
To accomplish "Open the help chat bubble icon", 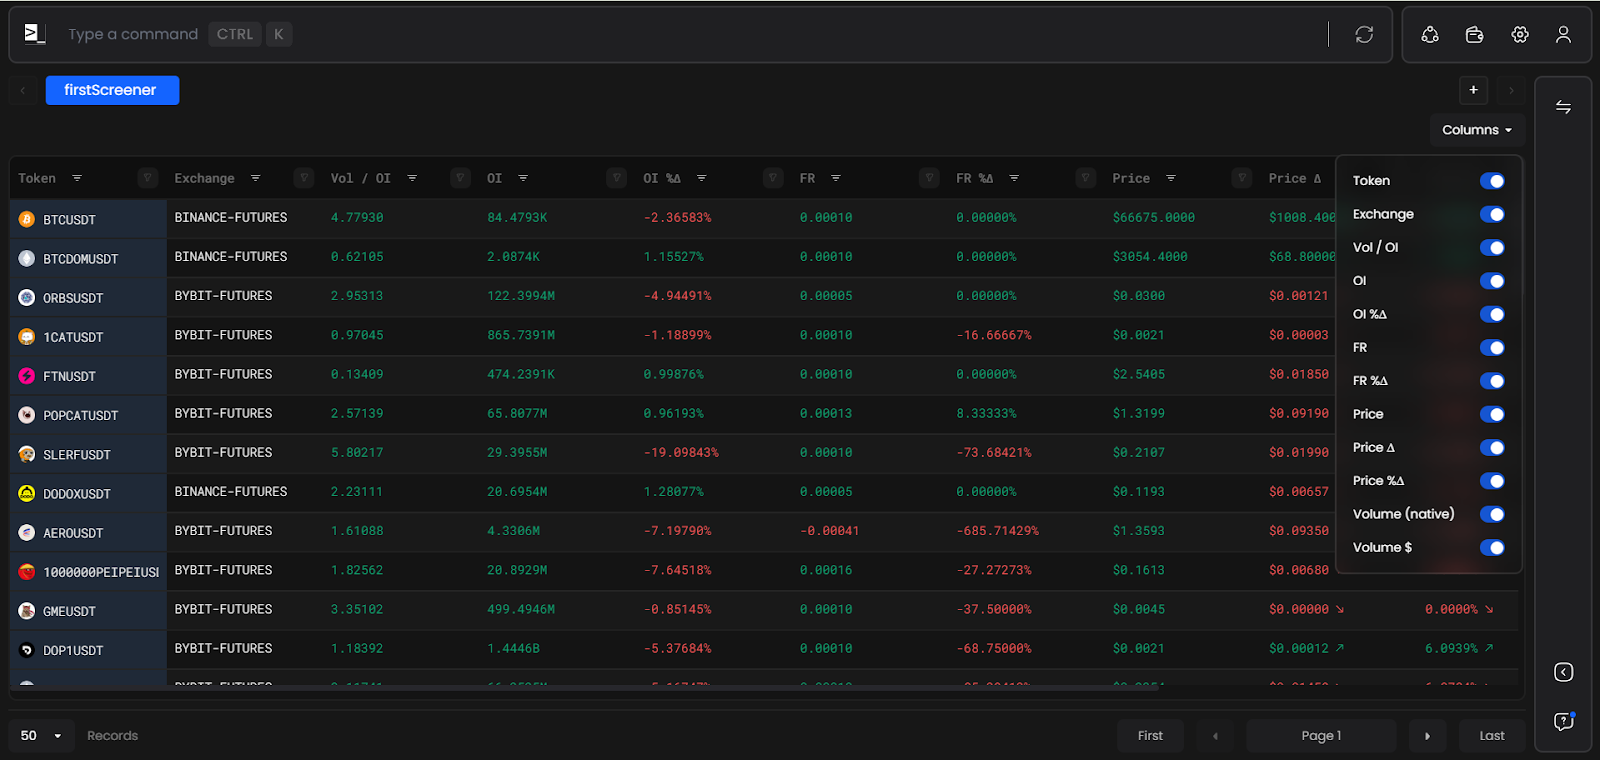I will pos(1564,721).
